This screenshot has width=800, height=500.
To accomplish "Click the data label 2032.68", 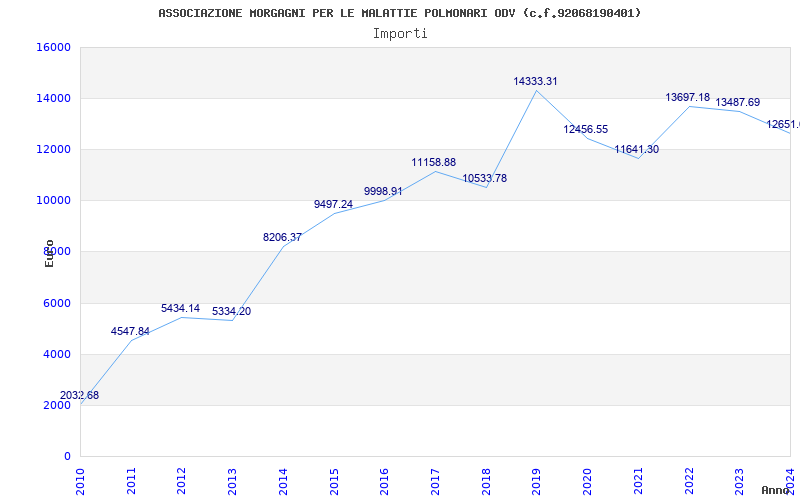I will (80, 395).
